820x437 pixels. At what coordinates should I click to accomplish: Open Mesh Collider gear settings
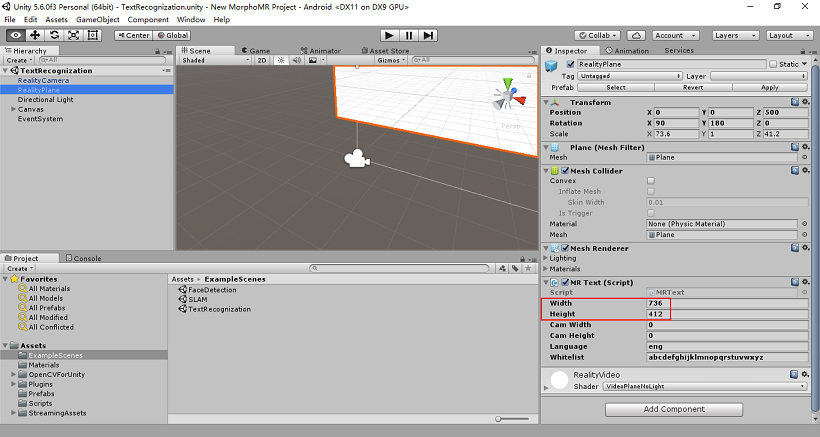806,170
